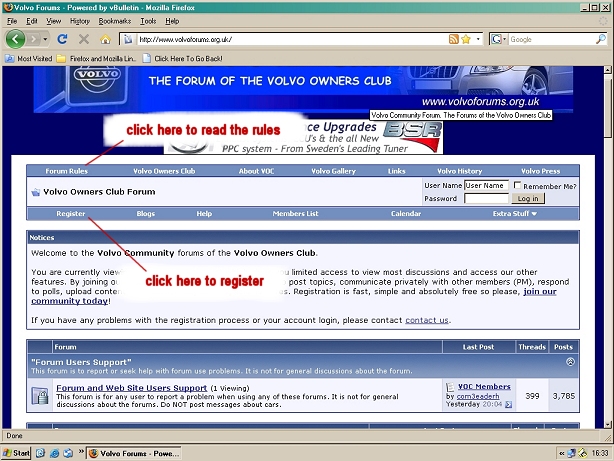Screen dimensions: 614x461
Task: Expand the Extra Stuff dropdown
Action: click(x=515, y=213)
